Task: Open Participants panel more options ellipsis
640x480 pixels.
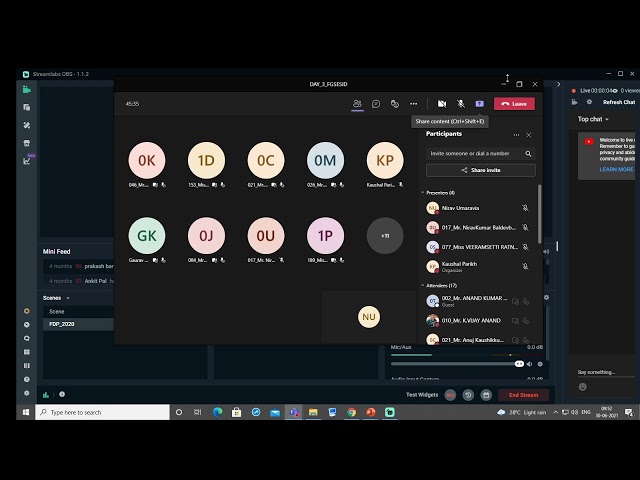Action: coord(516,135)
